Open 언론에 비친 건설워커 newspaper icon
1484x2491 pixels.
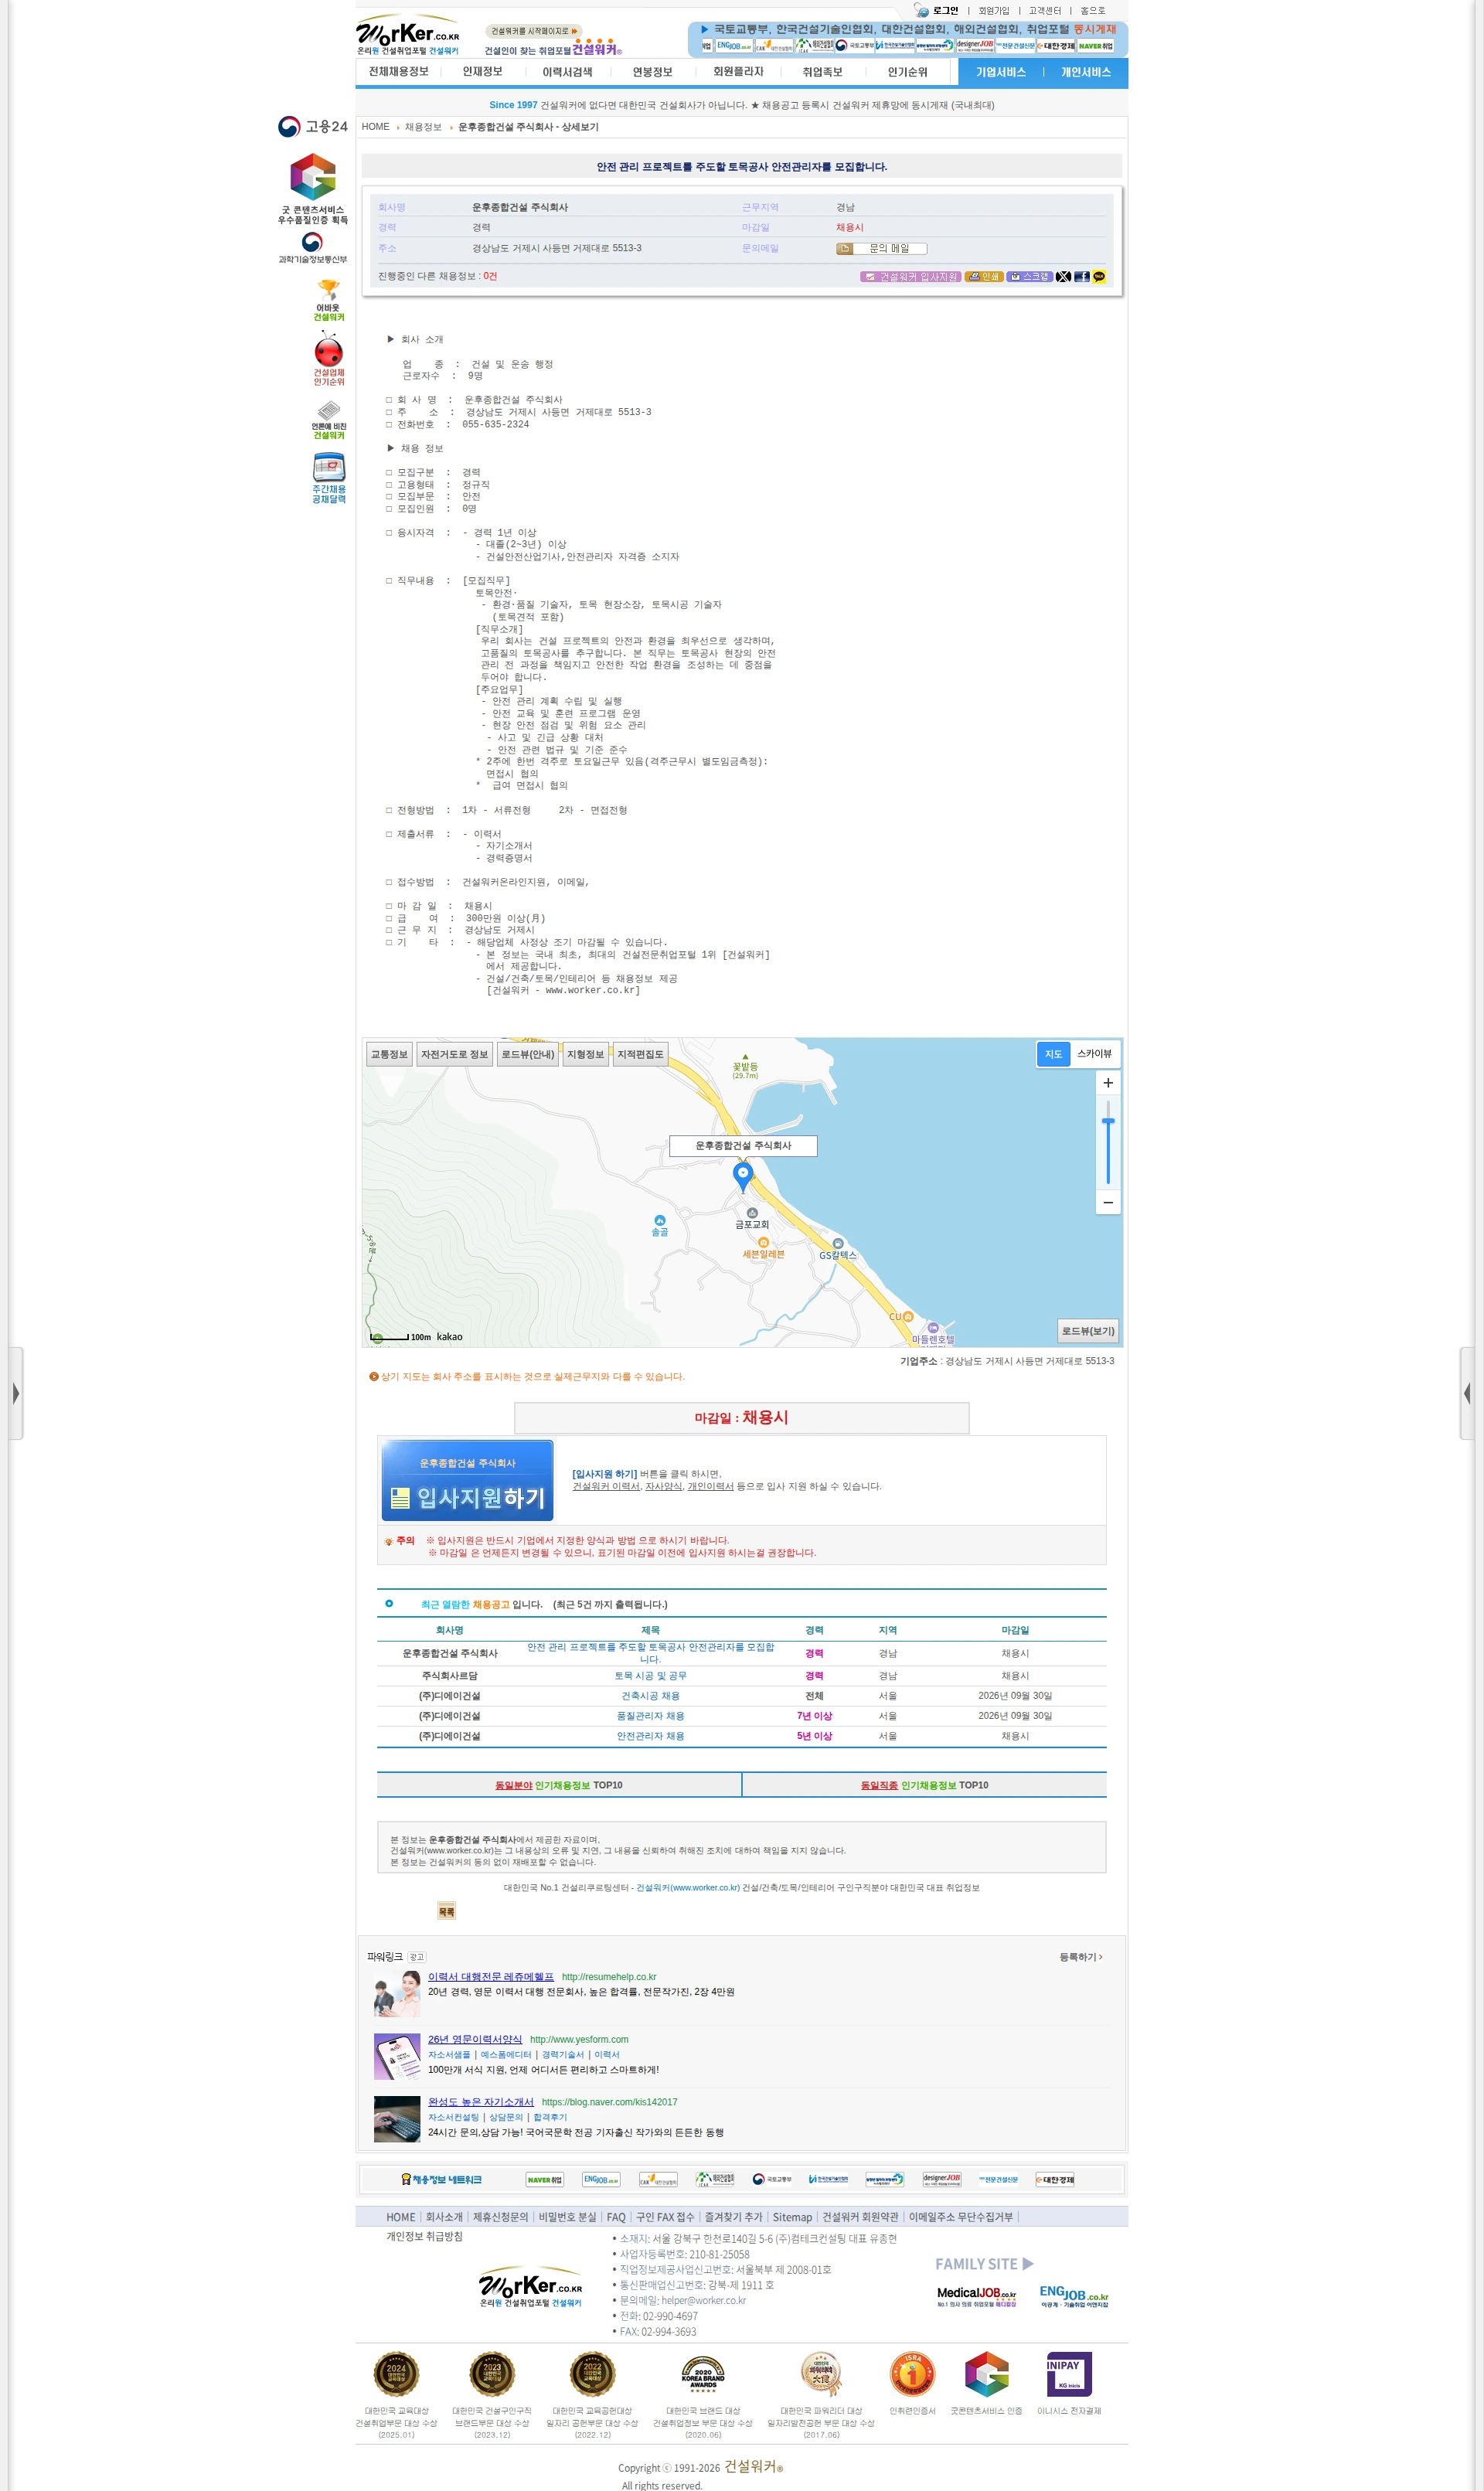pyautogui.click(x=328, y=420)
